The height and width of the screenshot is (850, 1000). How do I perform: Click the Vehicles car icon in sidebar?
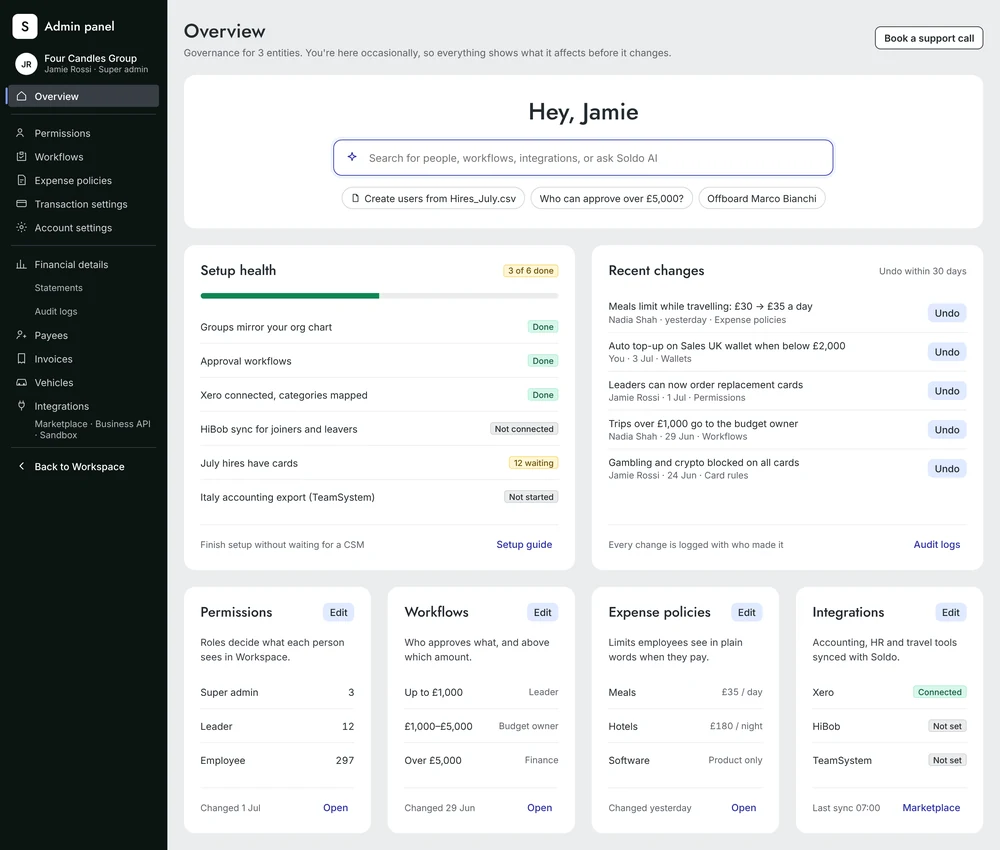point(21,382)
